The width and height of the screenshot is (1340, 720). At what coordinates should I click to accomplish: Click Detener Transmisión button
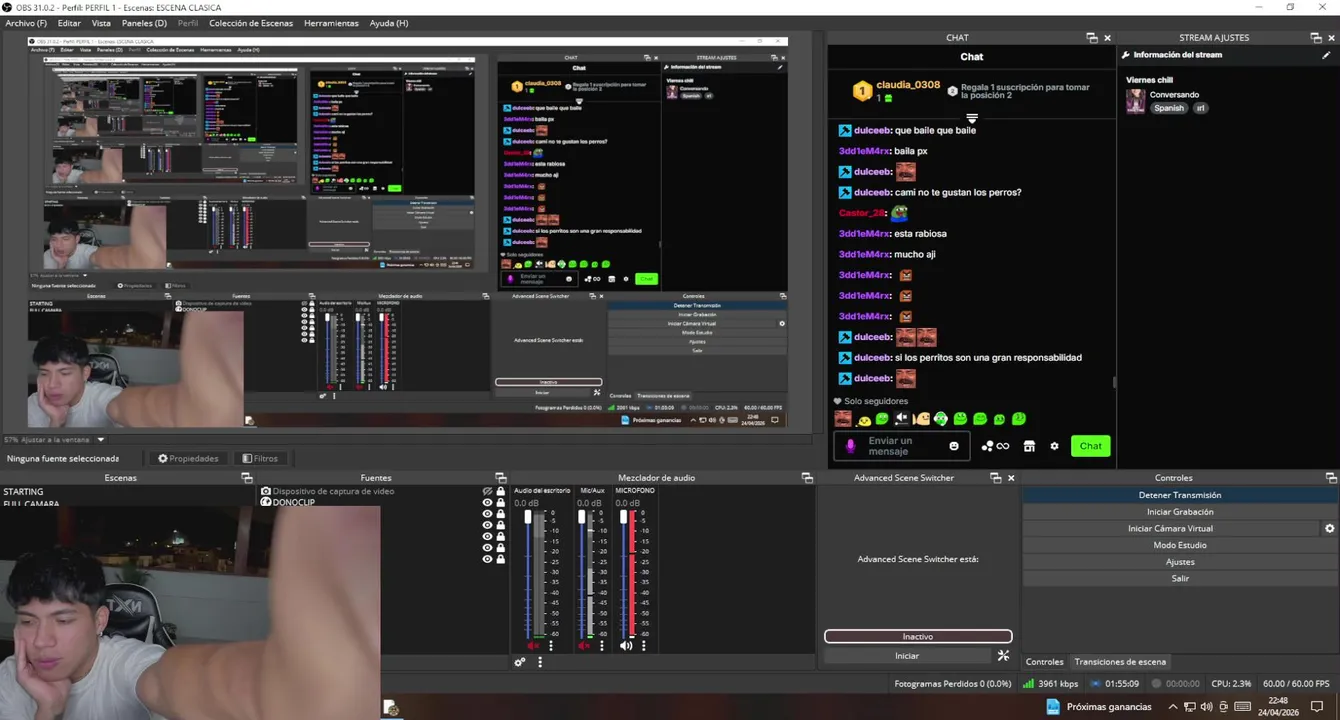1180,495
